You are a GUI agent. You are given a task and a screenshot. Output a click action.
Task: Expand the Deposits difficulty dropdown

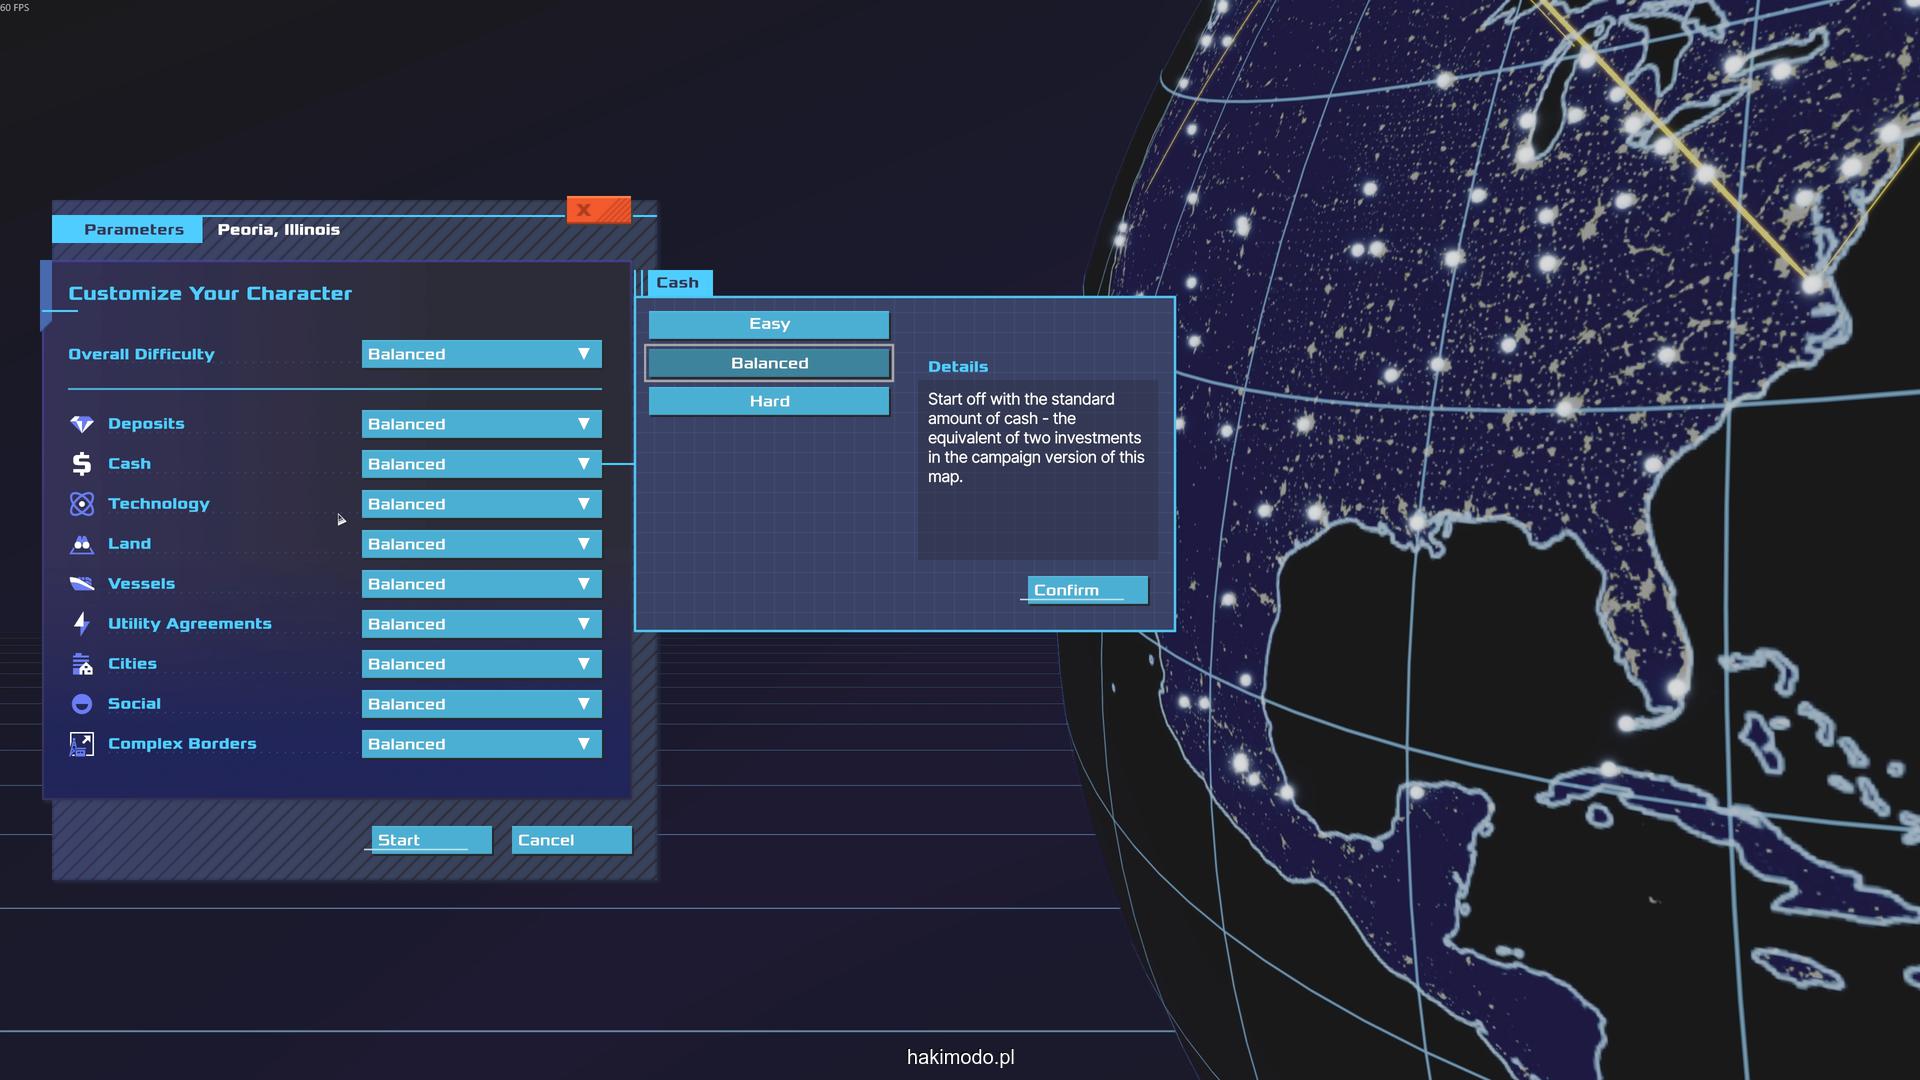(x=481, y=424)
